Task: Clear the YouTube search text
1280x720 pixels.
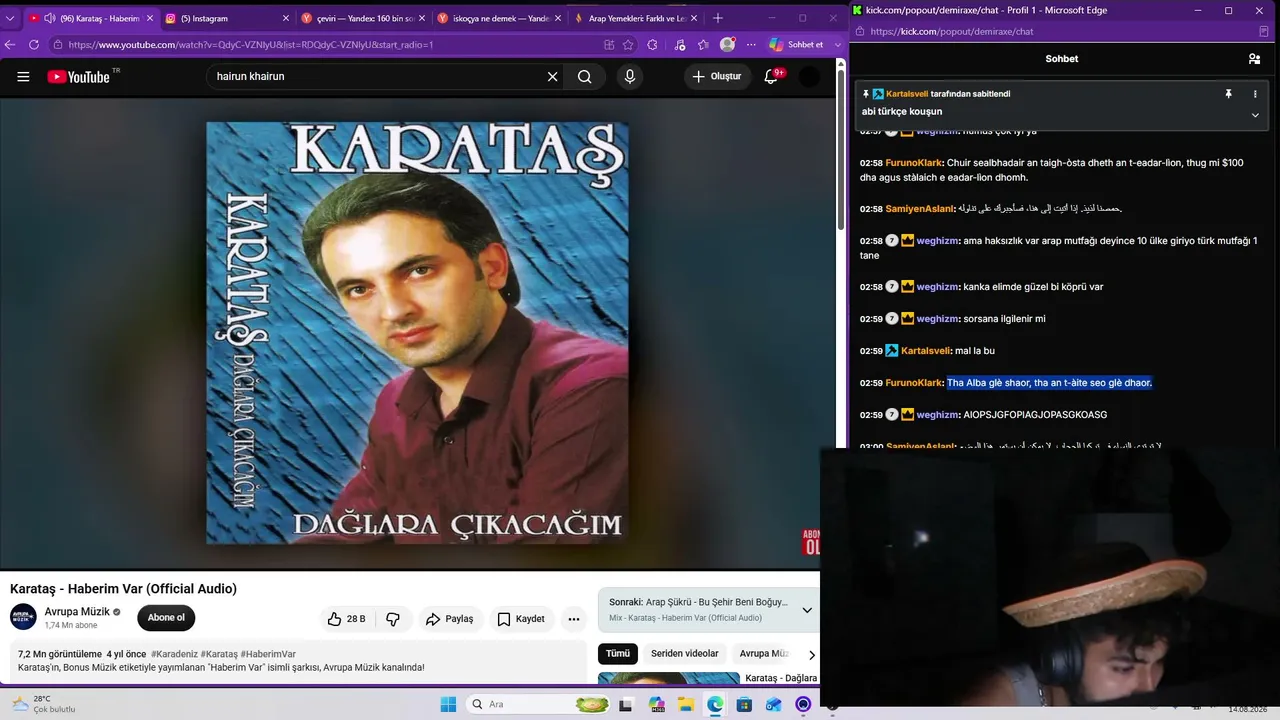Action: 552,77
